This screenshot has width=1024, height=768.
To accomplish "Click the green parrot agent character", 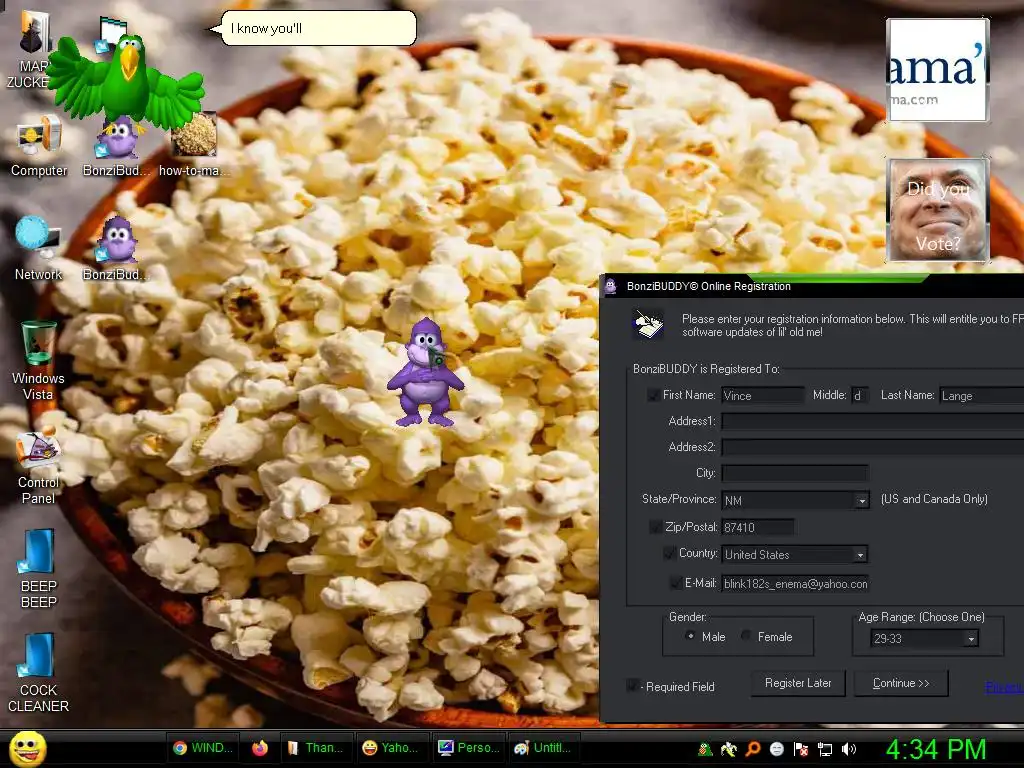I will coord(126,82).
